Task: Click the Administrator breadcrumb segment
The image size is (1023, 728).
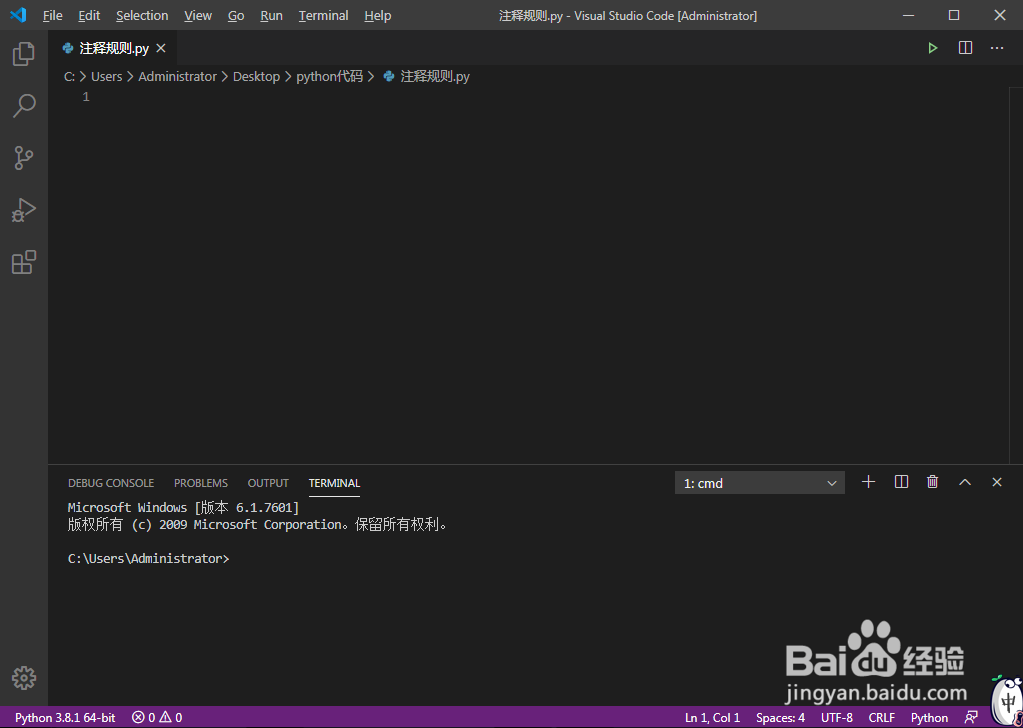Action: 177,76
